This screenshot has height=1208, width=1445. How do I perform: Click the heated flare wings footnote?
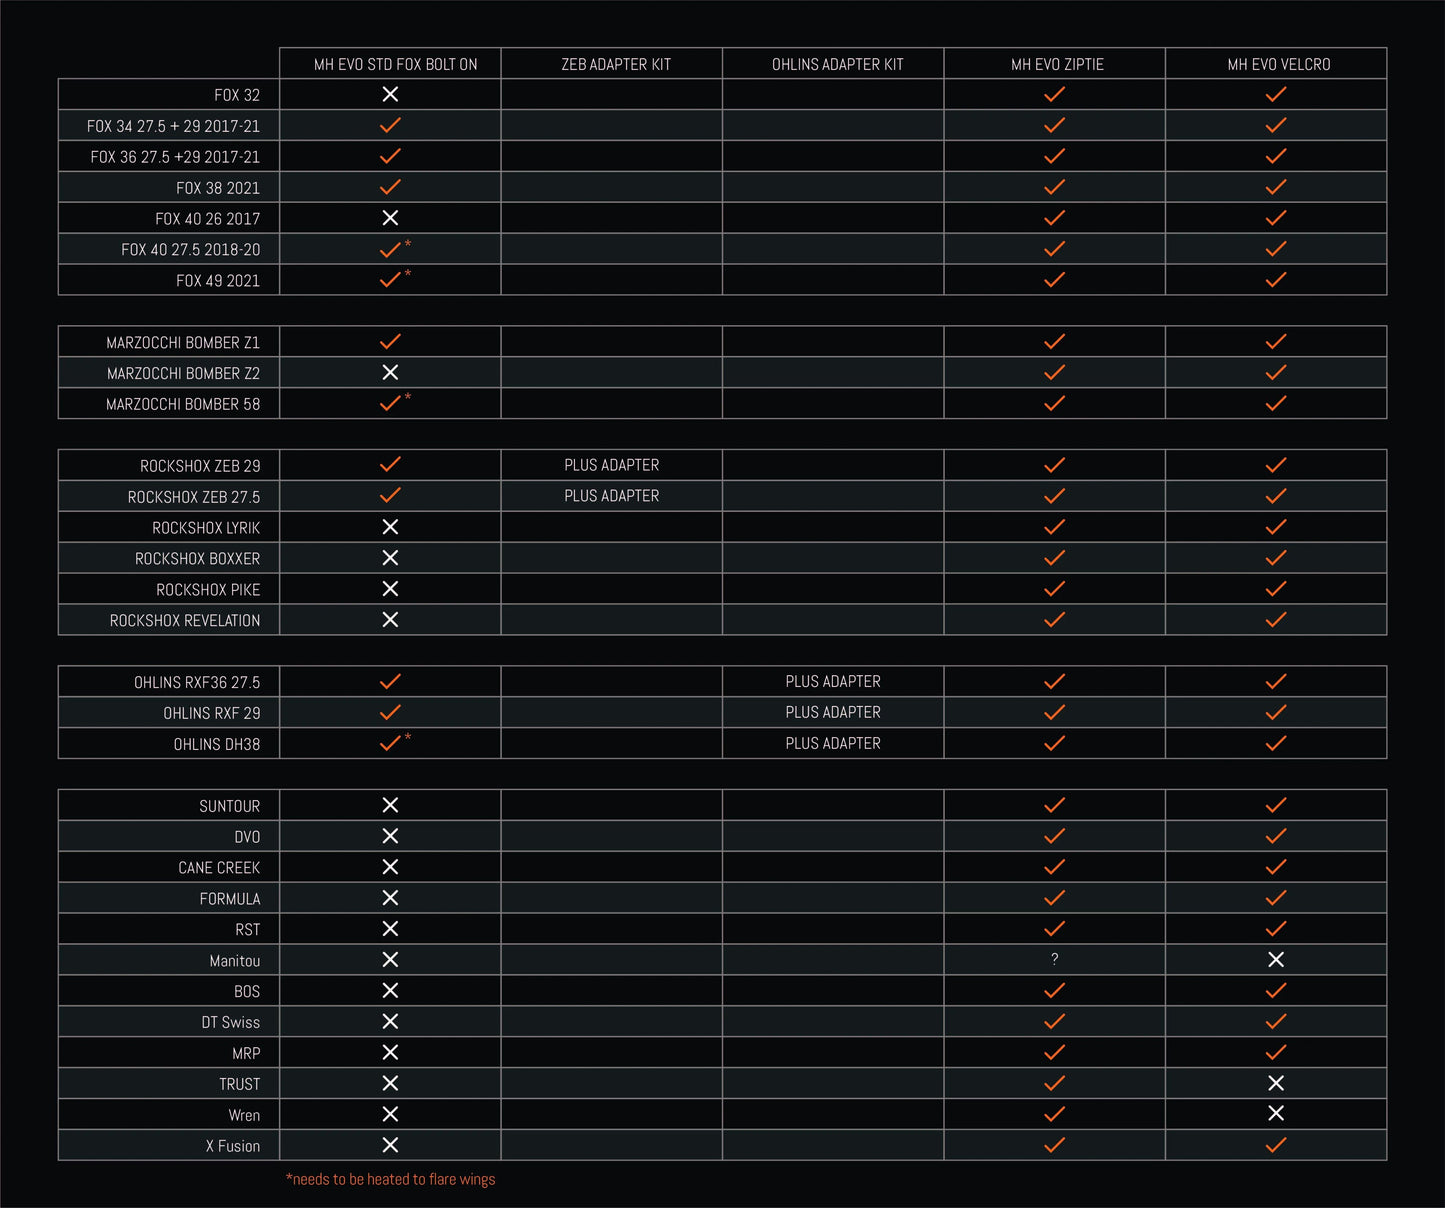(x=391, y=1179)
